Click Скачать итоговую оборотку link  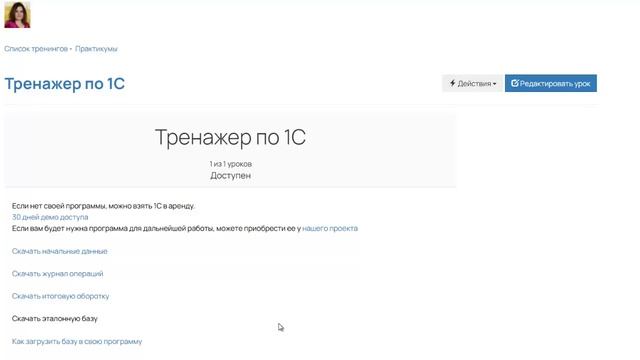point(60,296)
